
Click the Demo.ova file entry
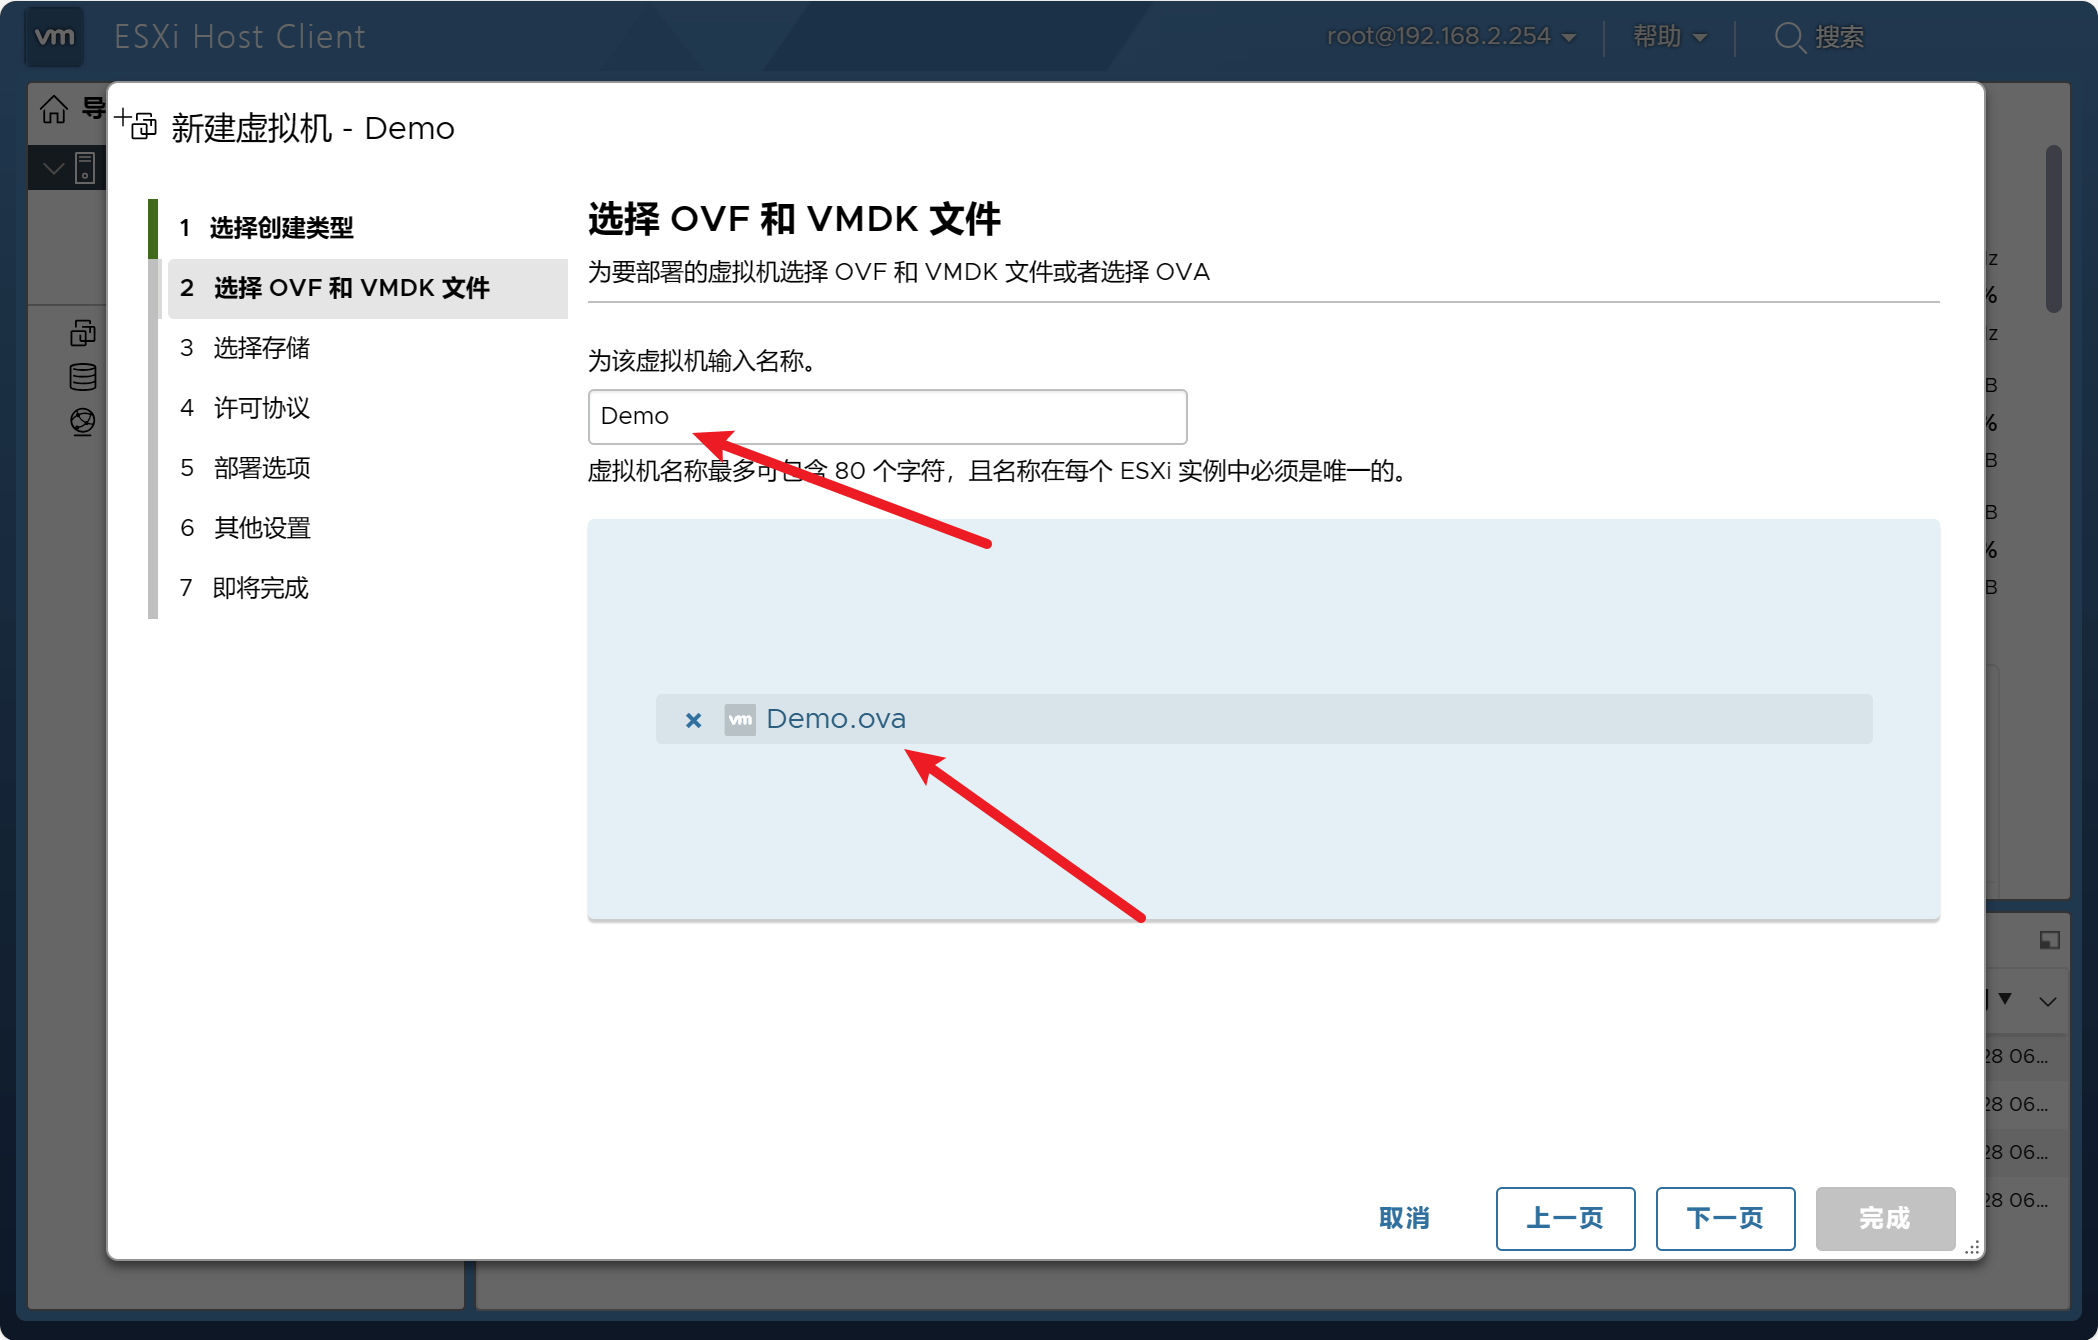point(836,719)
